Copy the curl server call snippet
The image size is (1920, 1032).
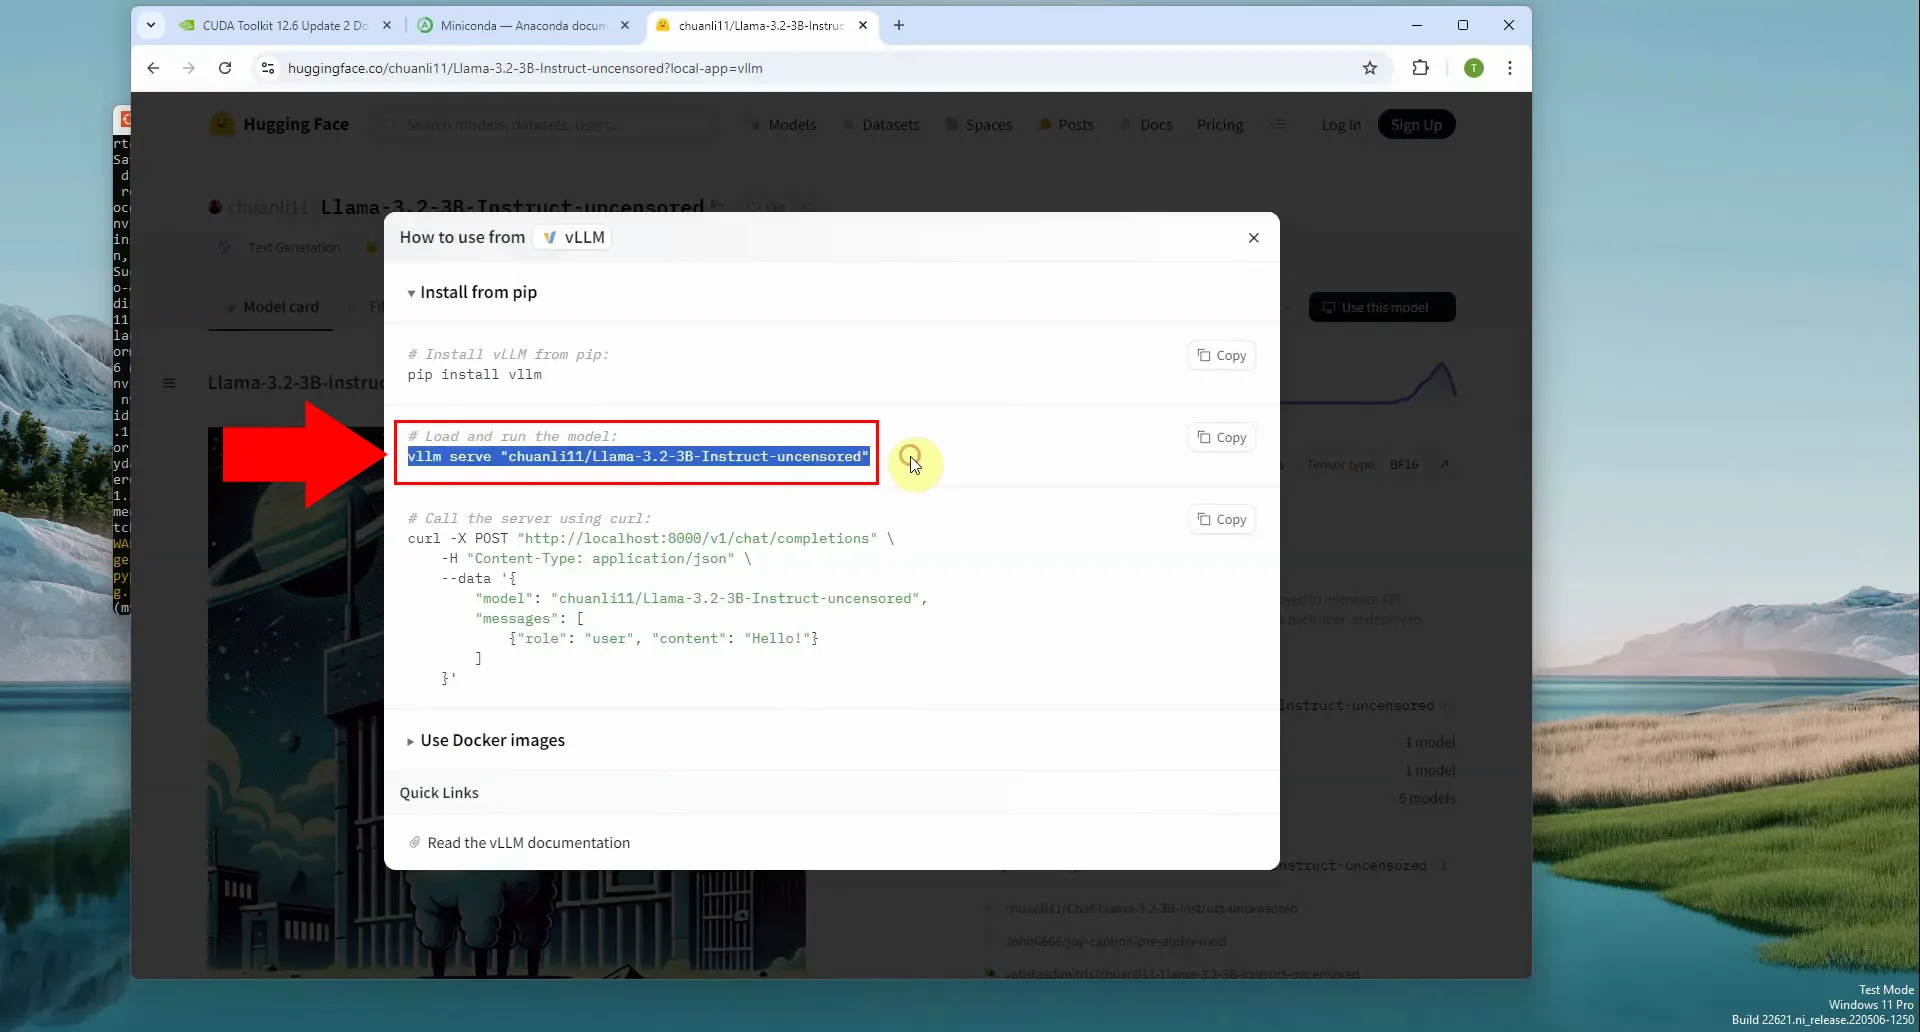click(1221, 519)
